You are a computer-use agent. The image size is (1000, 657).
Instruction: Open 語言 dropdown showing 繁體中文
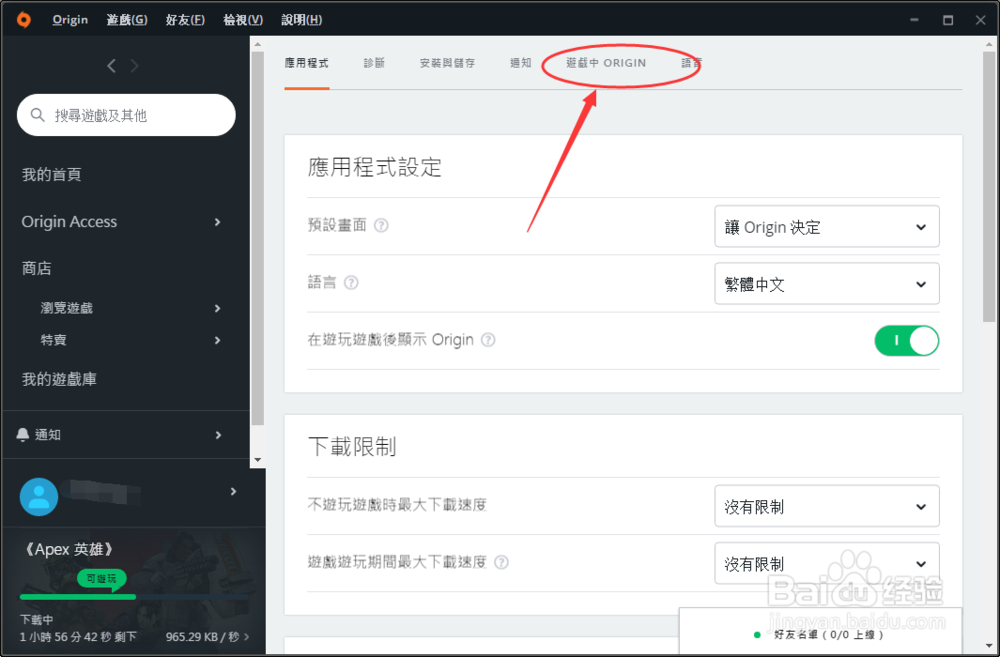coord(827,284)
